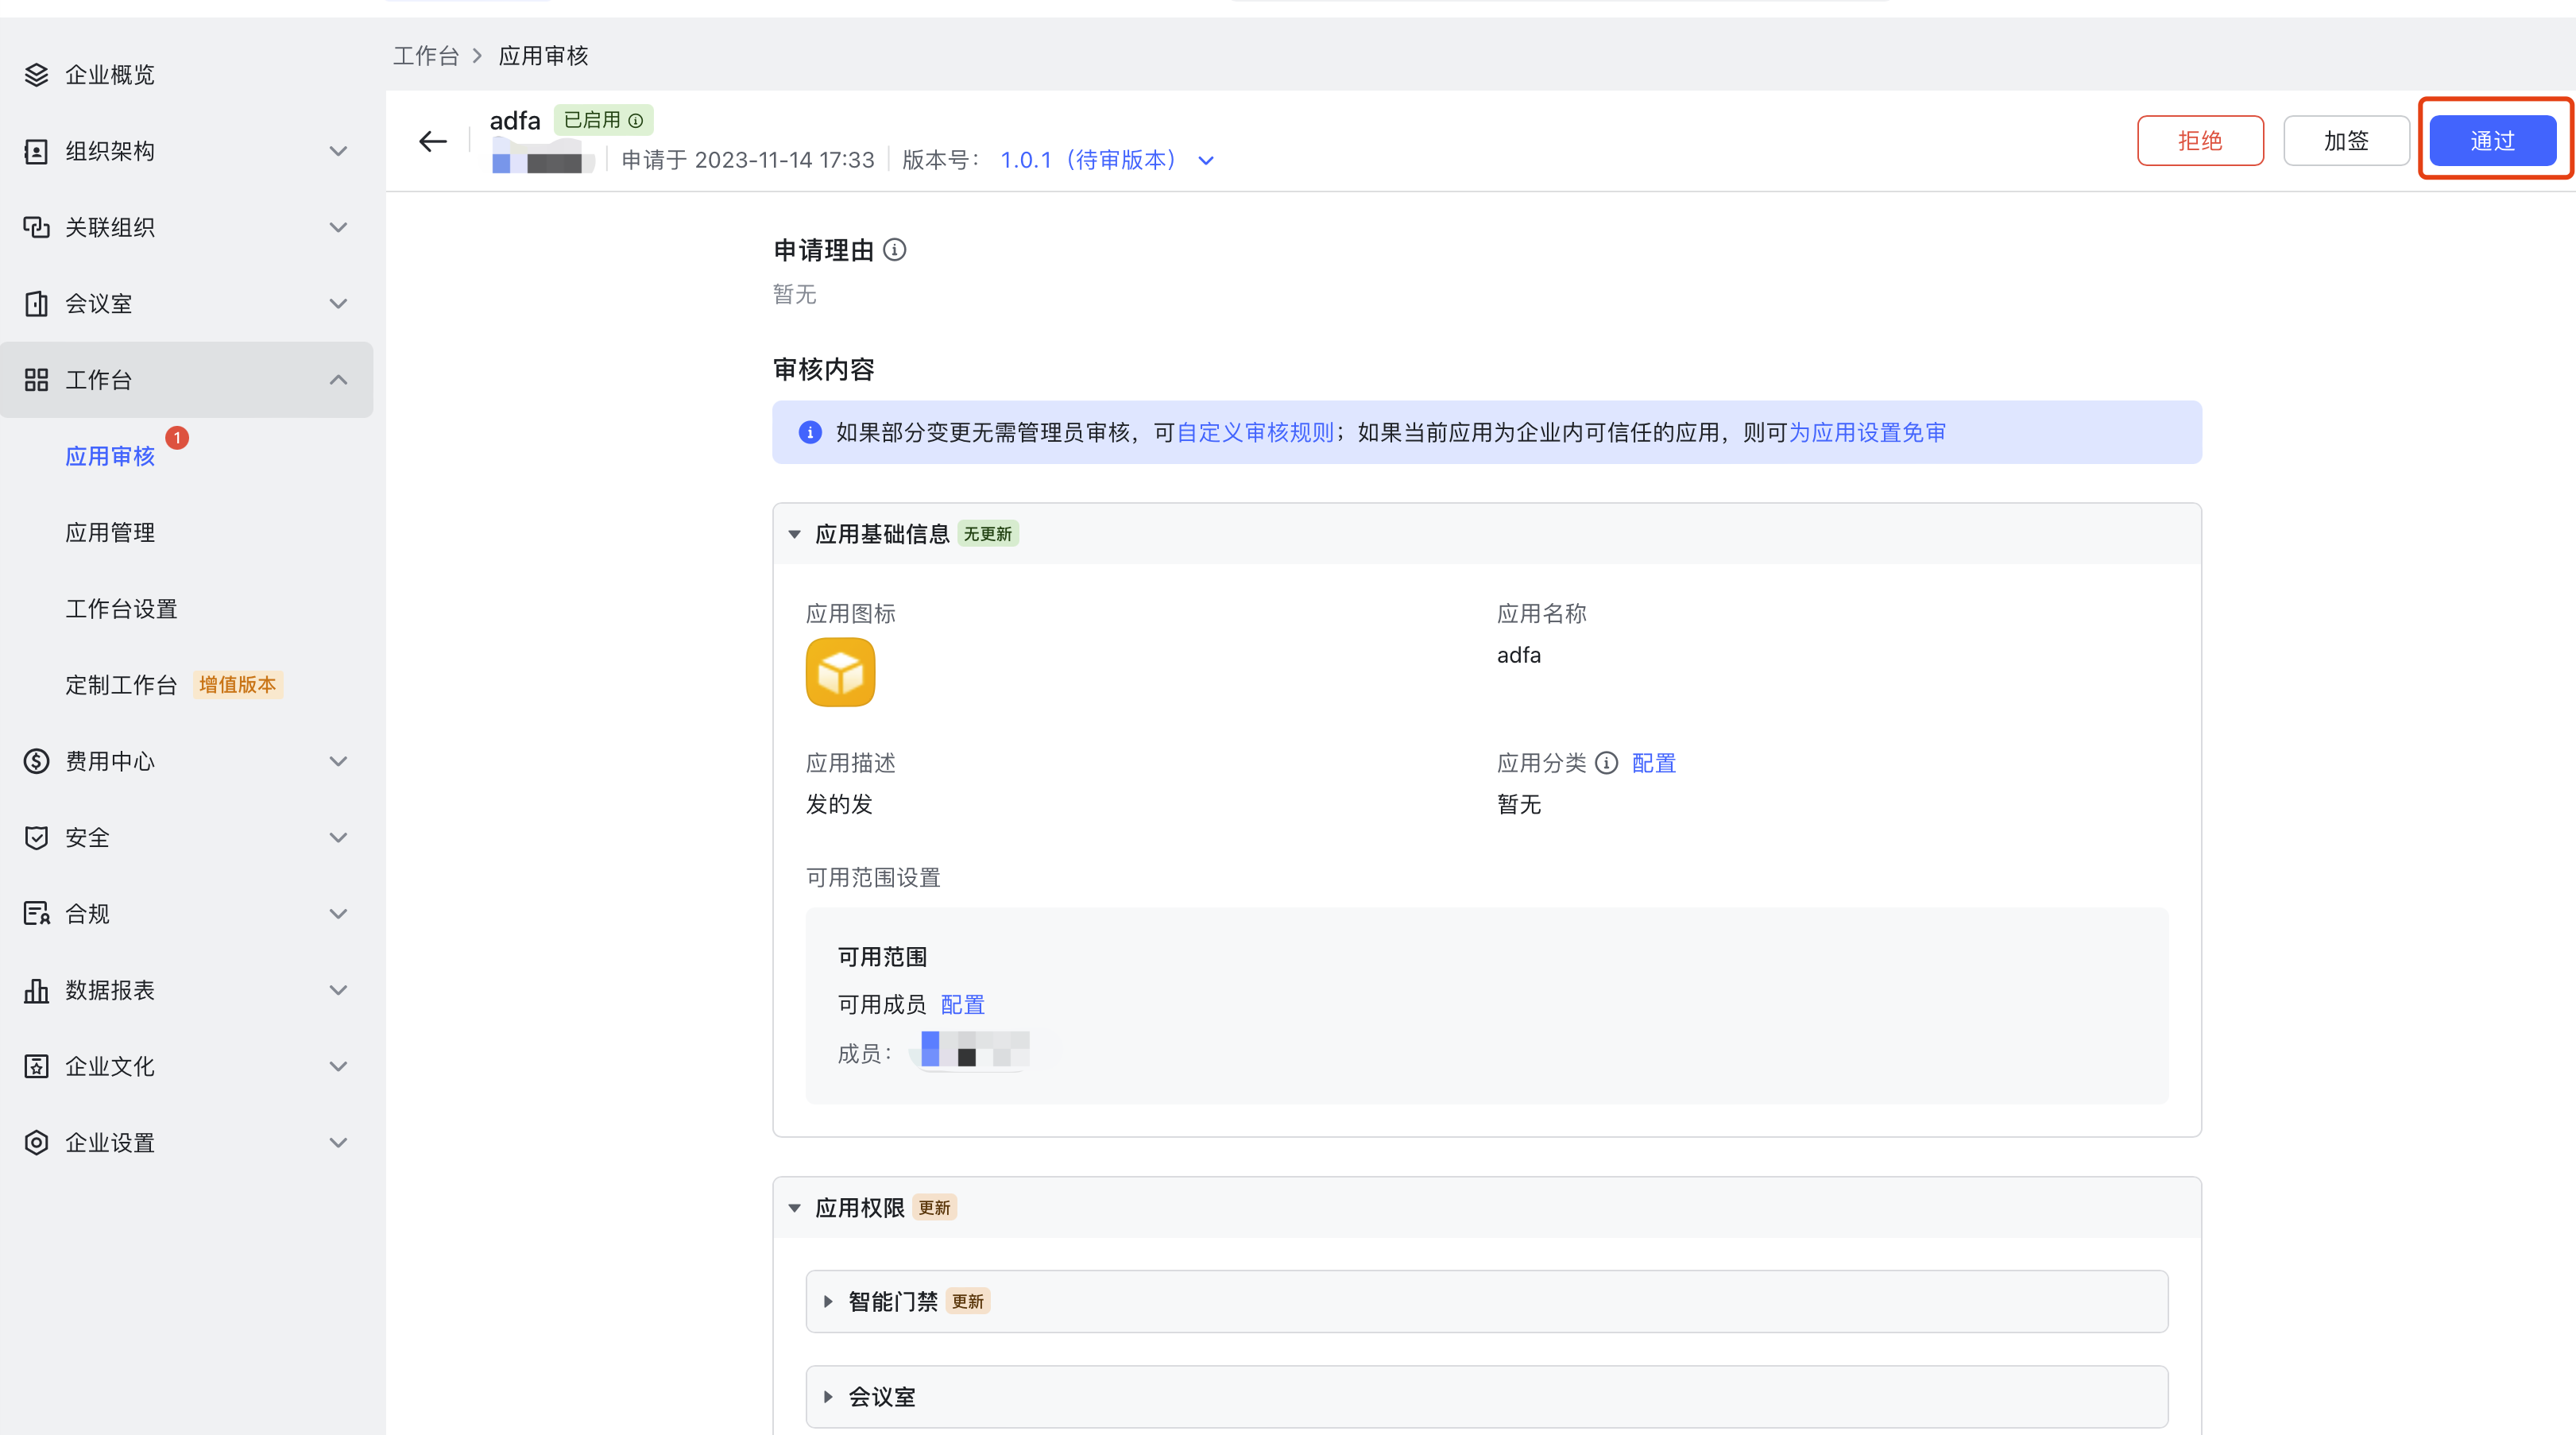
Task: Expand the 会议室 permission row
Action: coord(1486,1397)
